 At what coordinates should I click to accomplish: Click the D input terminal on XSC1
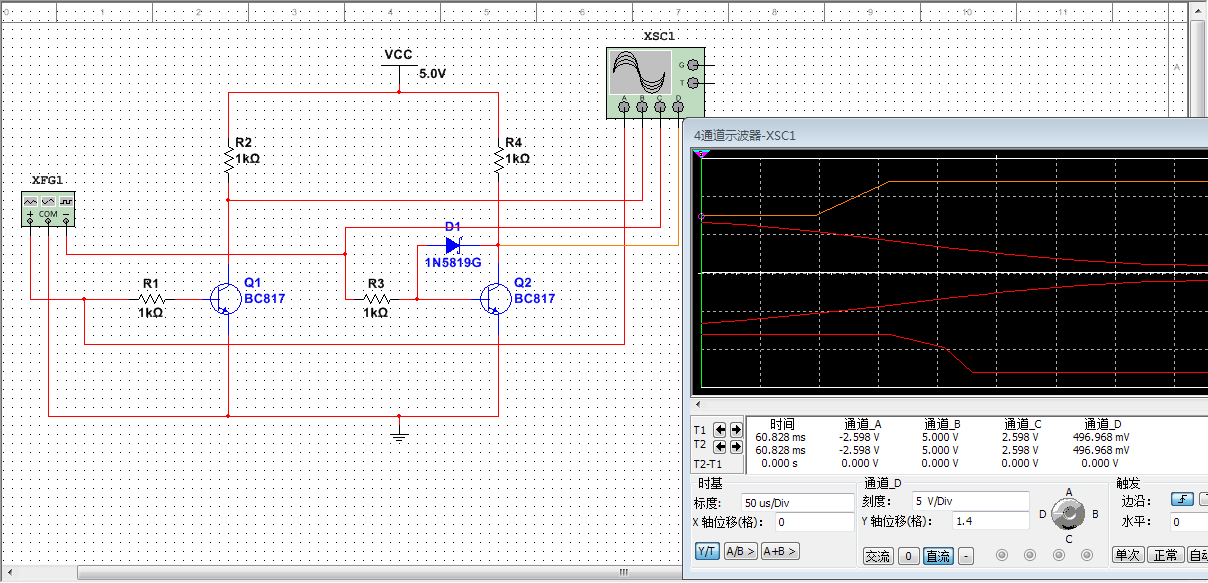coord(678,108)
